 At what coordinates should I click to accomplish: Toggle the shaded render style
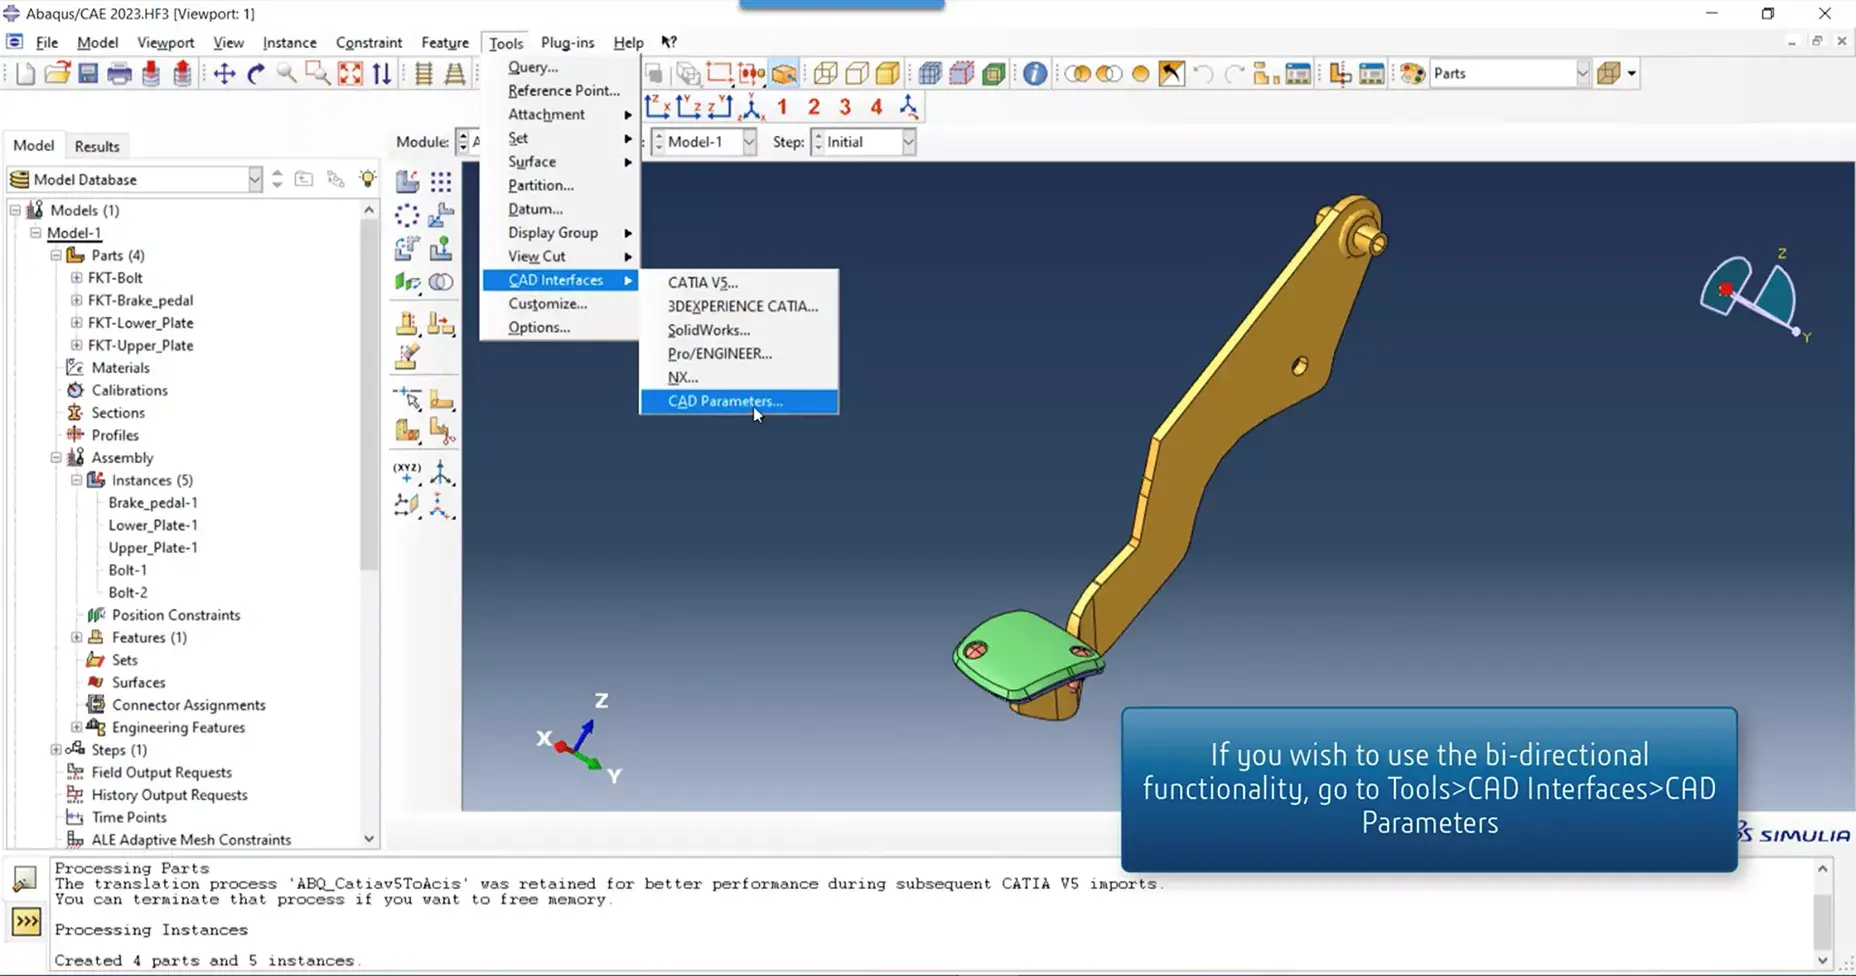click(x=888, y=74)
